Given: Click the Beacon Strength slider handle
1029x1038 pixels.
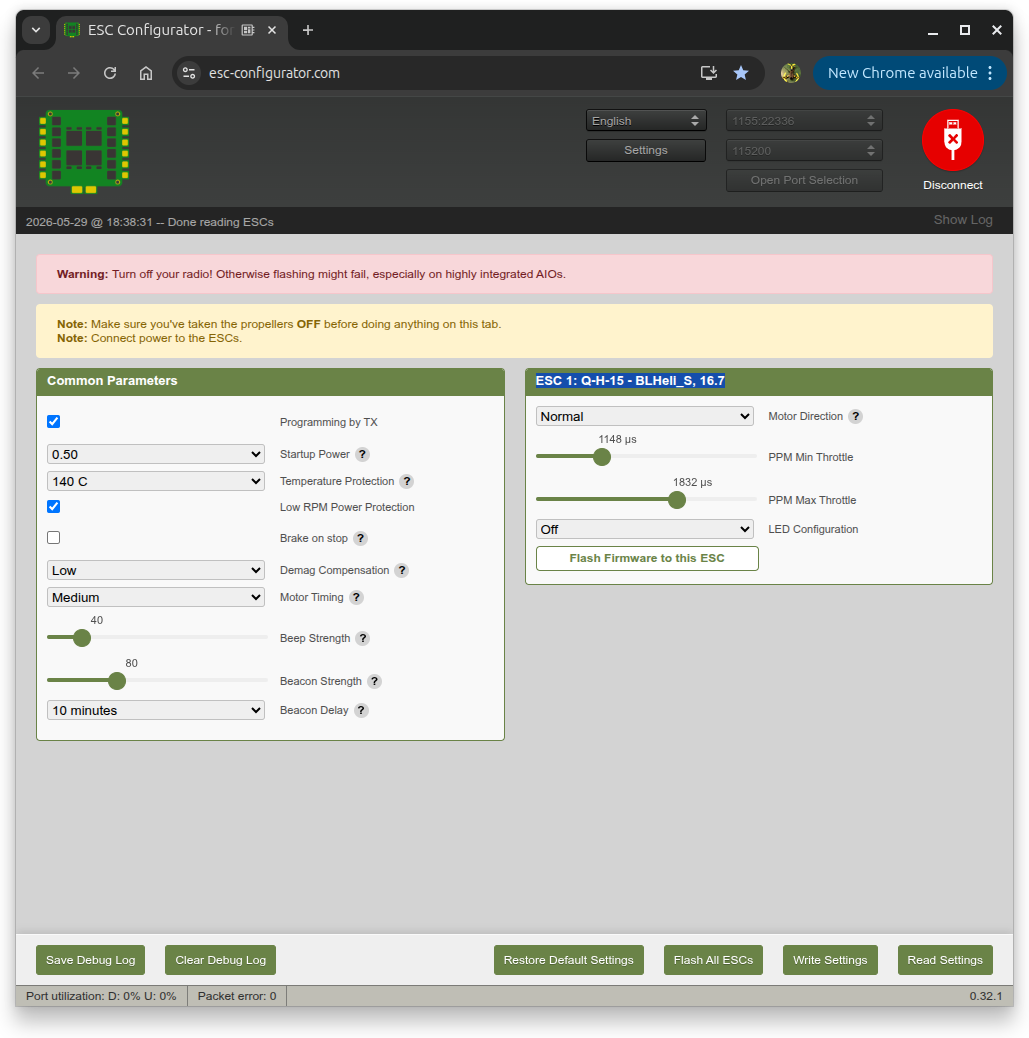Looking at the screenshot, I should click(117, 681).
